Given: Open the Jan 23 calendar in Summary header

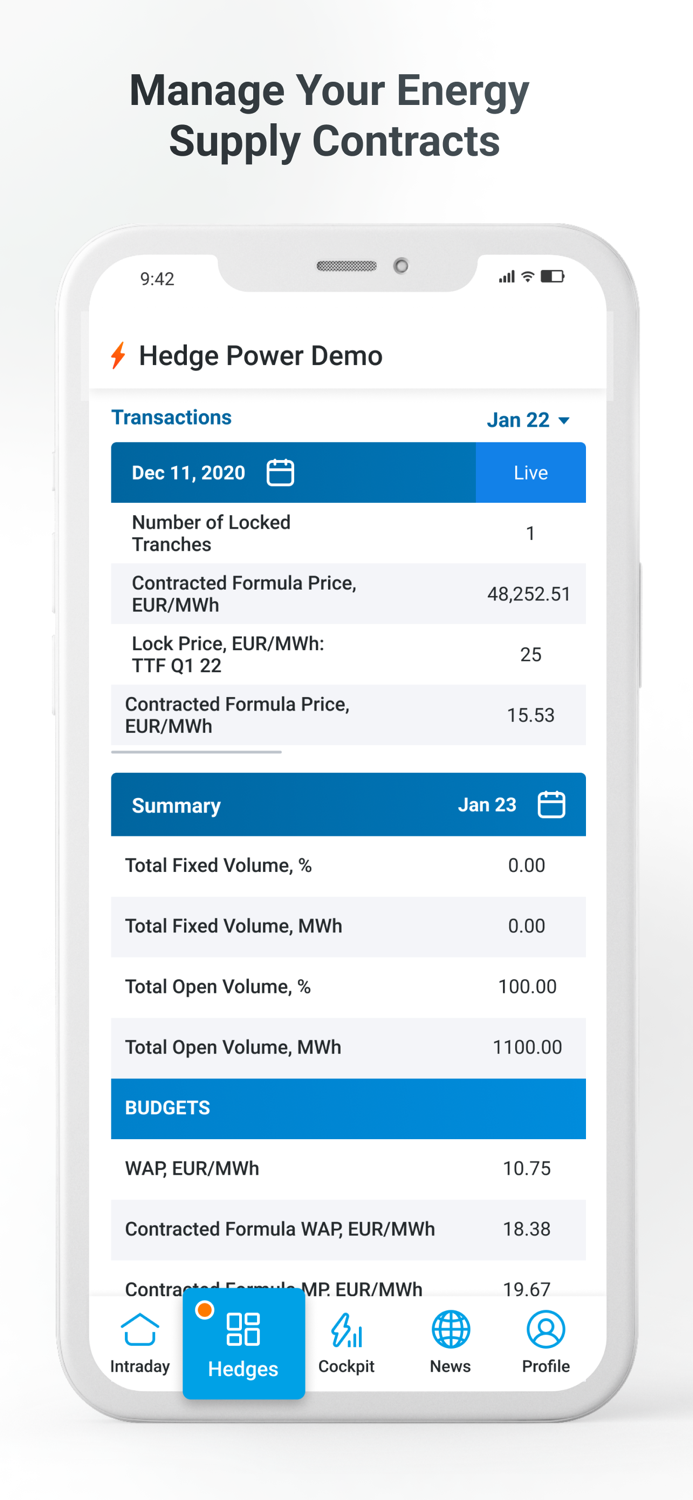Looking at the screenshot, I should [552, 804].
